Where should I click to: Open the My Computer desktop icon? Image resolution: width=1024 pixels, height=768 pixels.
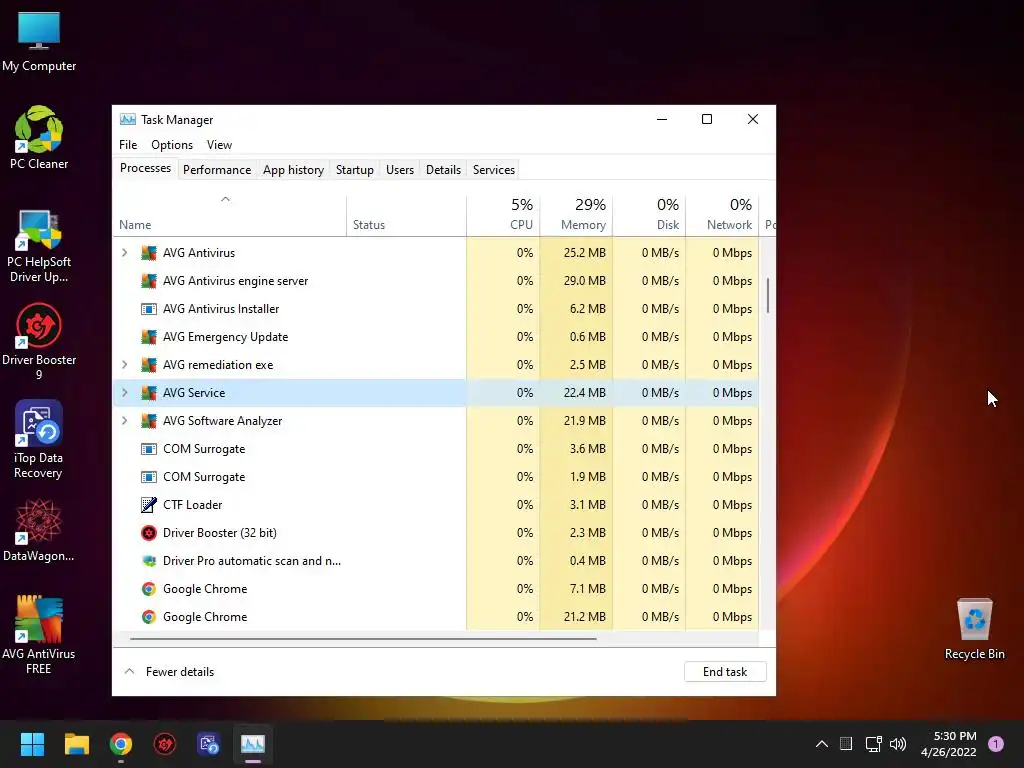(39, 42)
